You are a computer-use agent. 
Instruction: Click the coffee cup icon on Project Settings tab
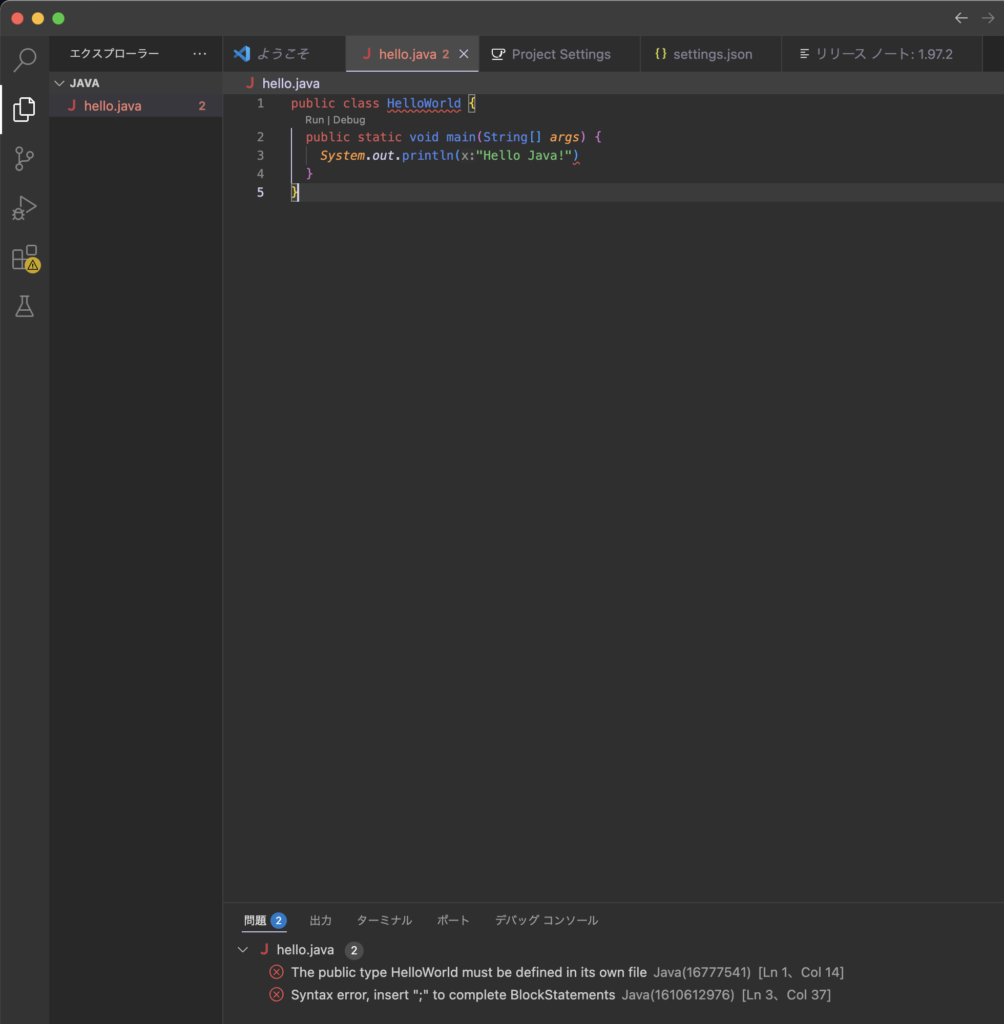click(x=498, y=54)
